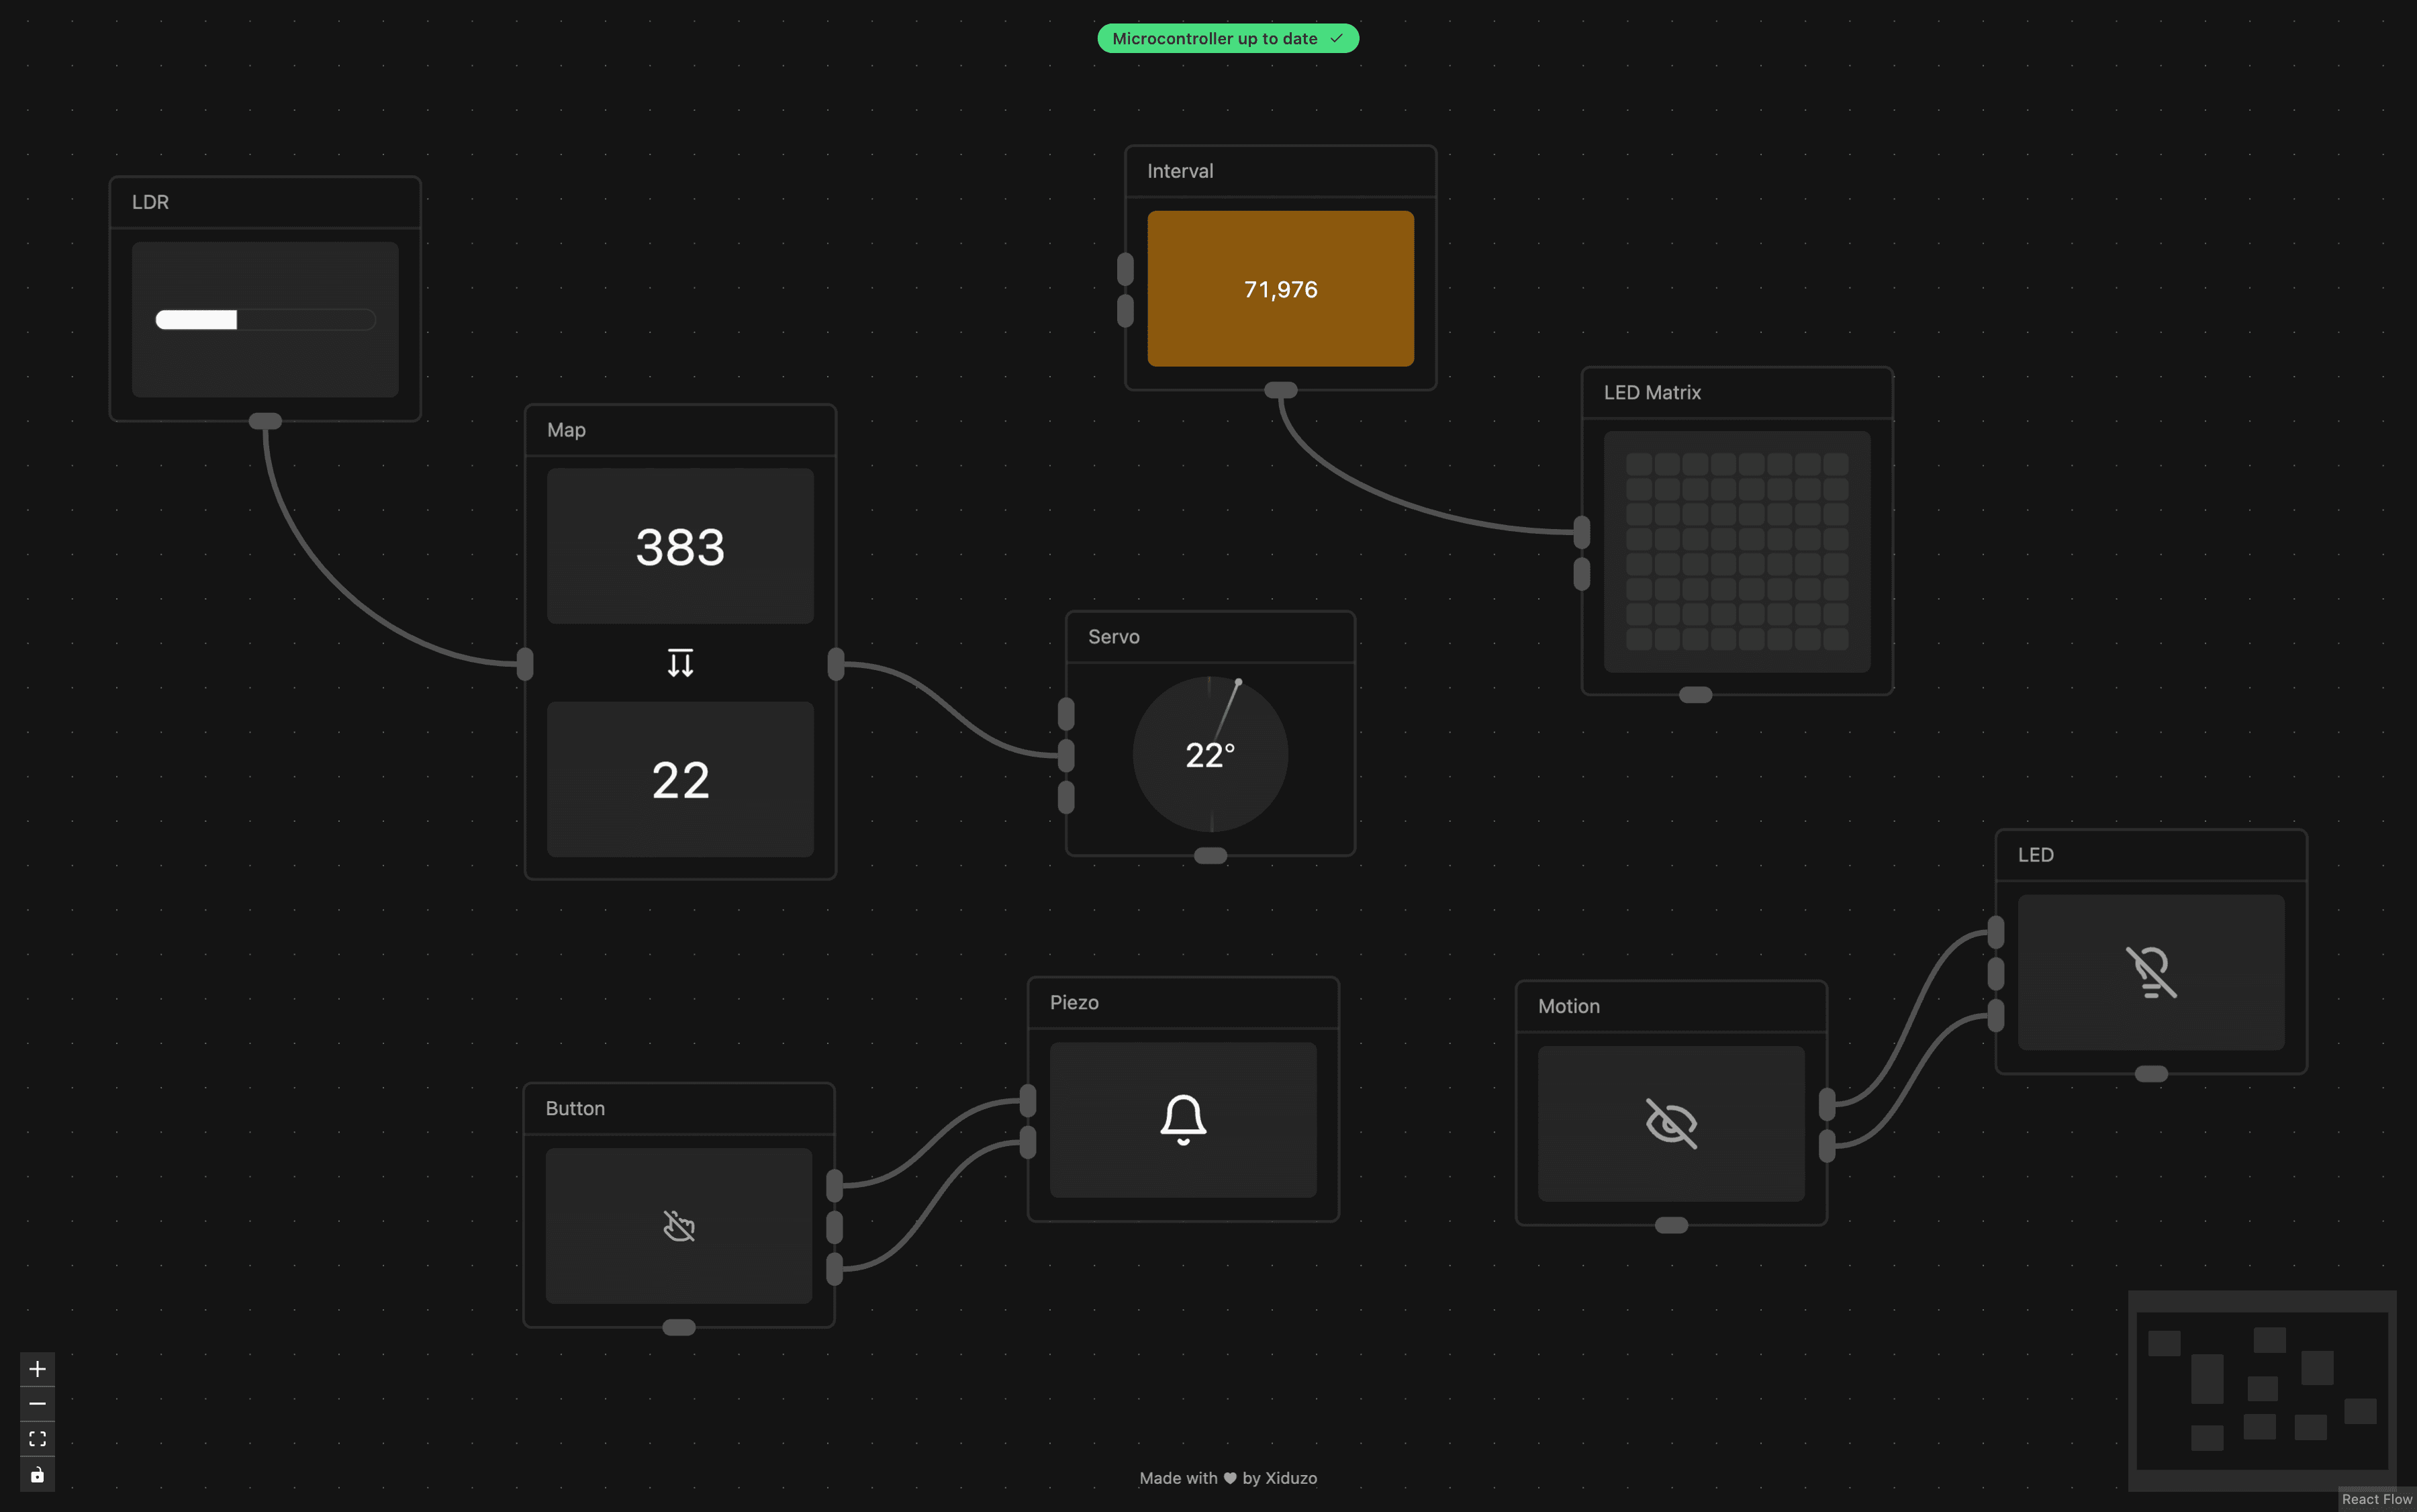This screenshot has height=1512, width=2417.
Task: Click the minimap in the corner
Action: pos(2262,1391)
